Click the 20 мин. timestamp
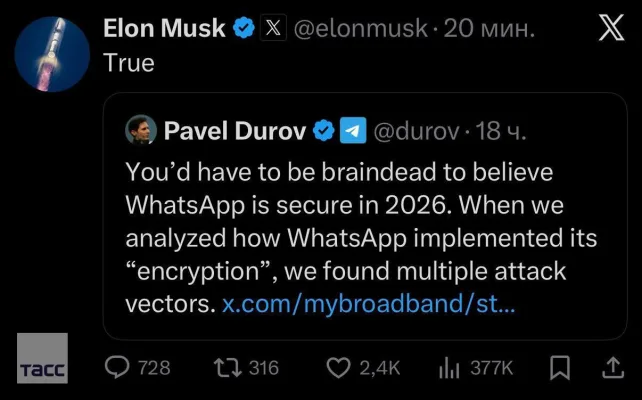The width and height of the screenshot is (642, 400). click(490, 30)
